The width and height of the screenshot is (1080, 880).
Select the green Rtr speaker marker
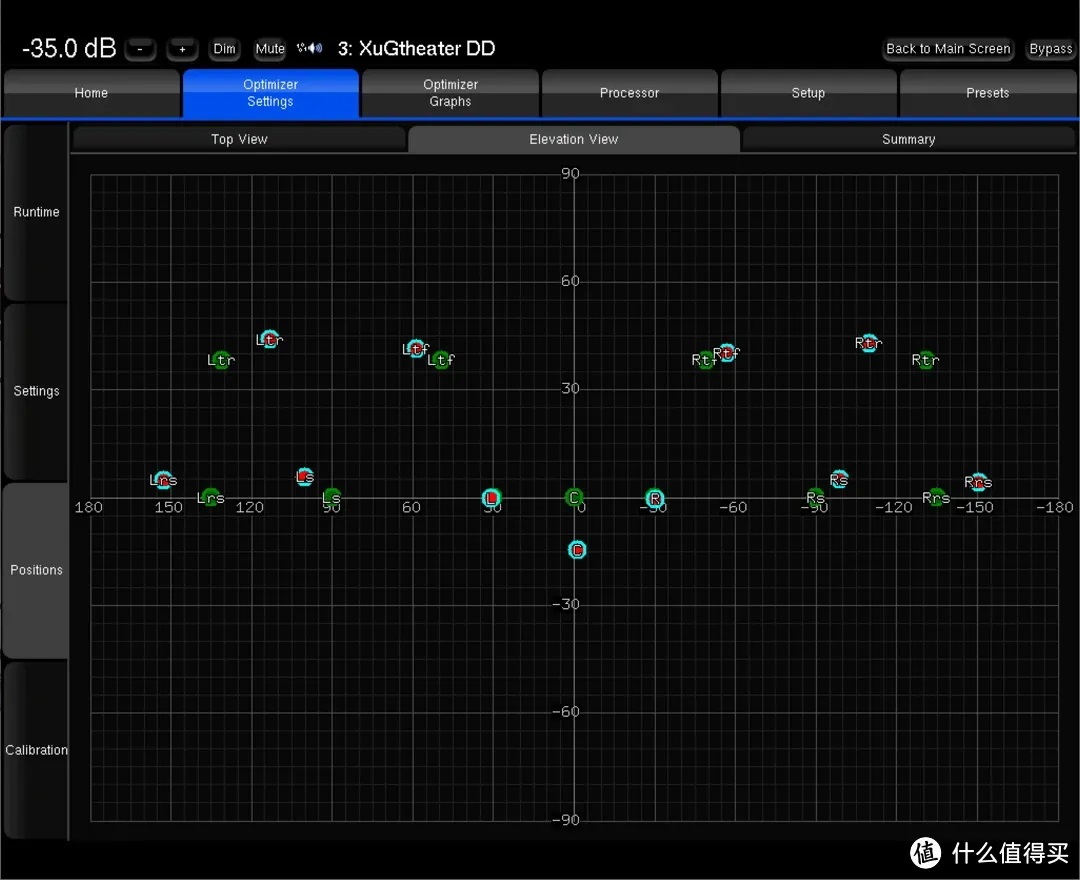pos(926,359)
